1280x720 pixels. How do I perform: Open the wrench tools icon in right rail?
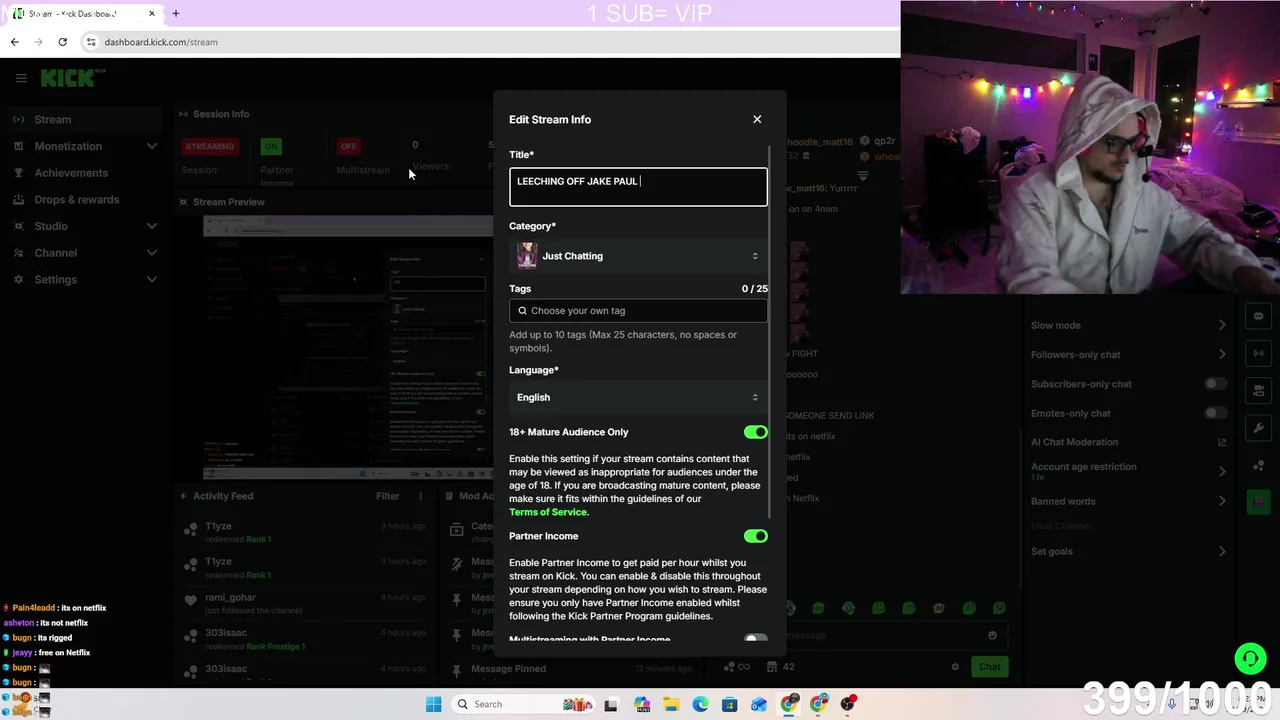(x=1258, y=428)
